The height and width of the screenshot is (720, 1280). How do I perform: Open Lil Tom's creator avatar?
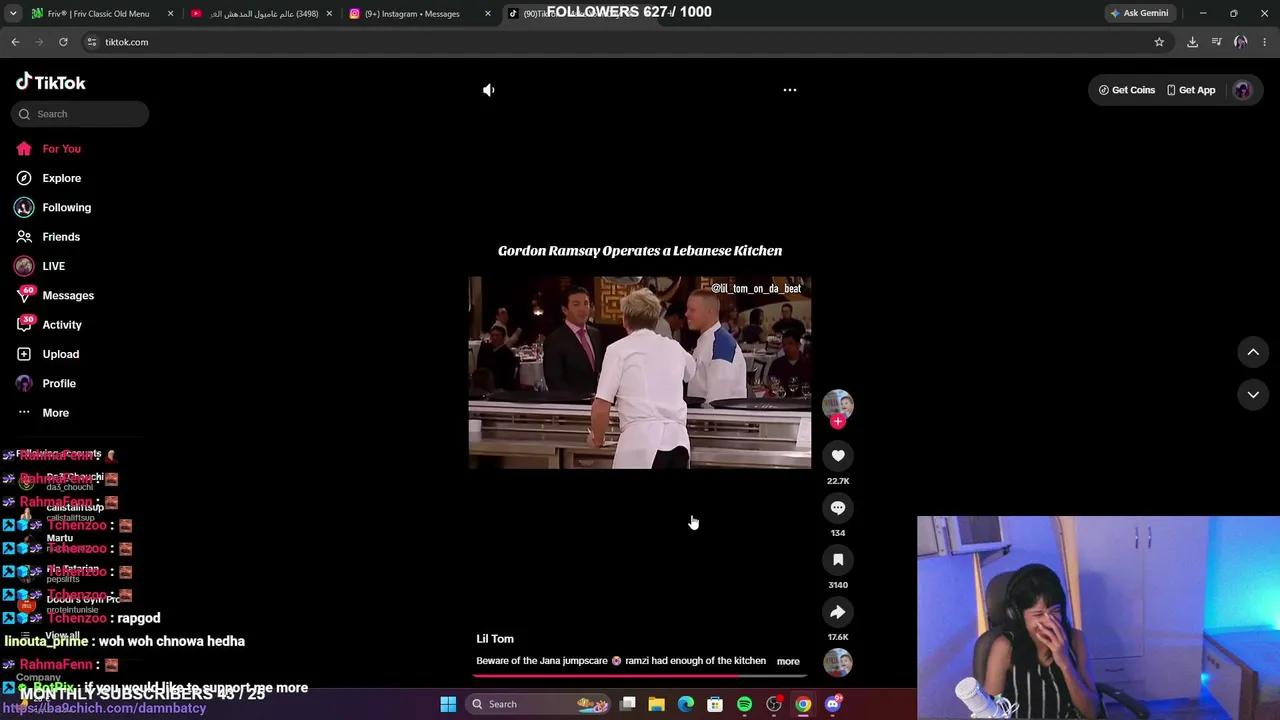838,405
